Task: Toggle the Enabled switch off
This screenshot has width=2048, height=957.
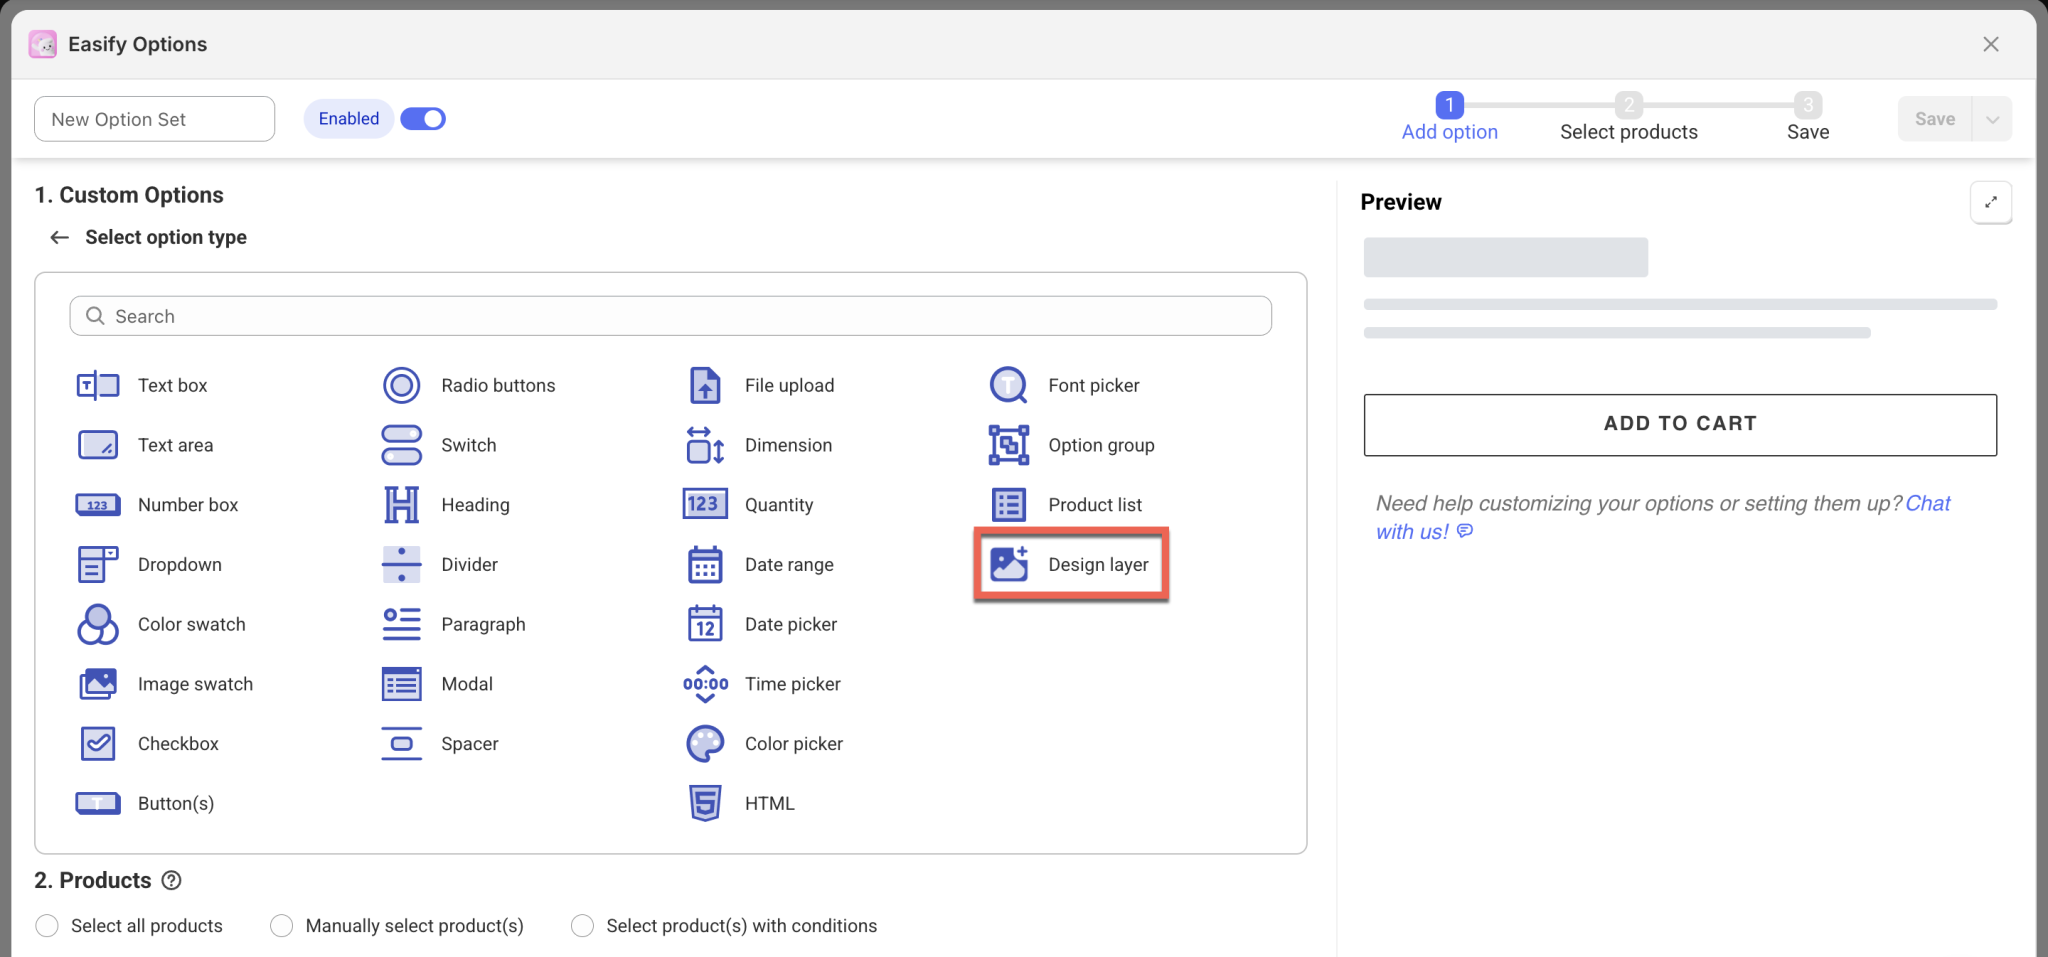Action: pyautogui.click(x=423, y=119)
